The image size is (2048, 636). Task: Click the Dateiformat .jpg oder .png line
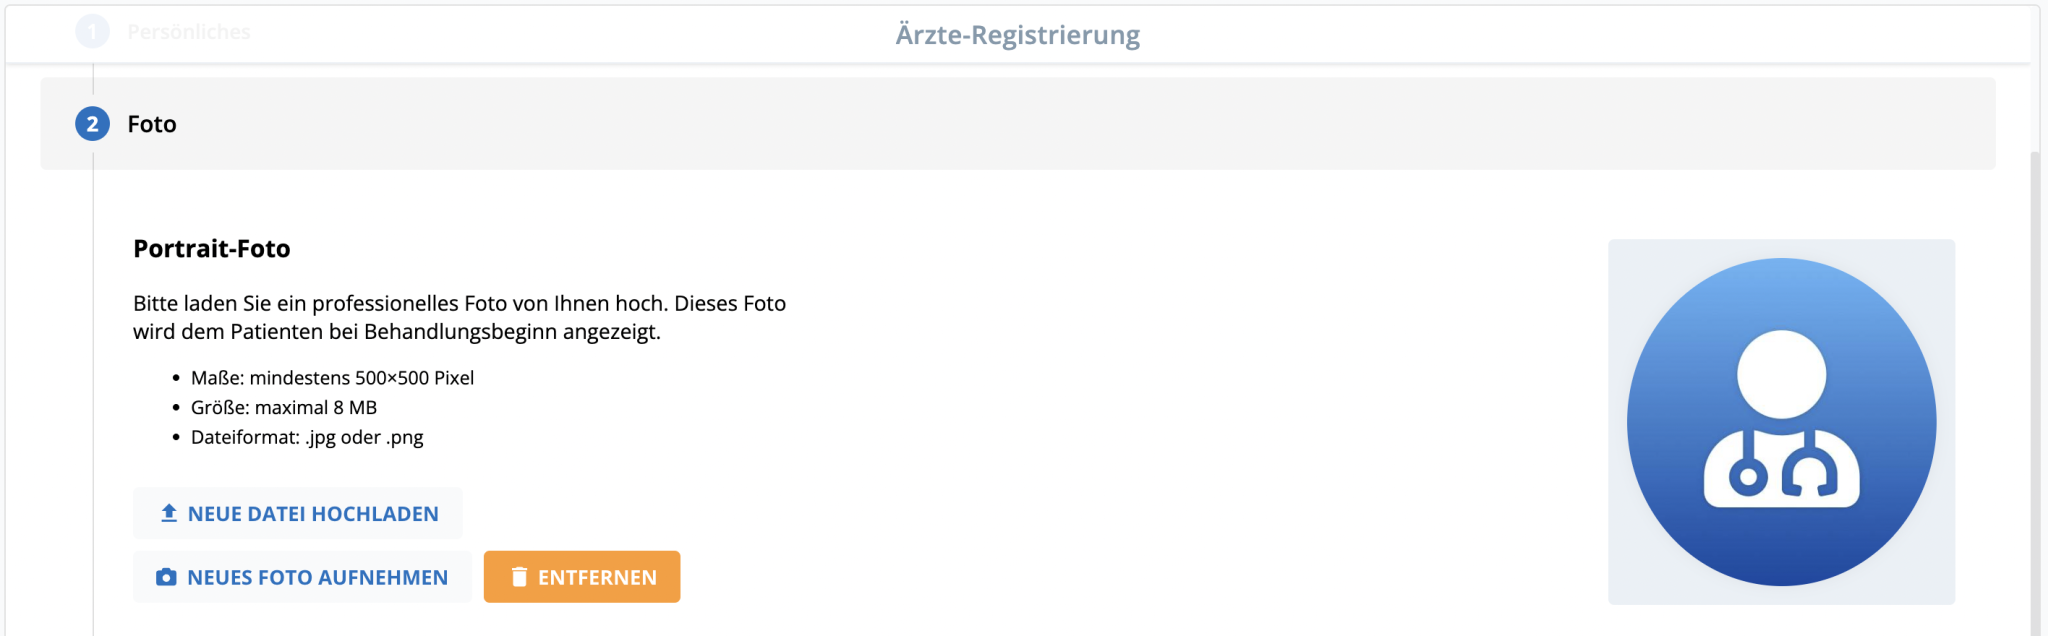307,437
